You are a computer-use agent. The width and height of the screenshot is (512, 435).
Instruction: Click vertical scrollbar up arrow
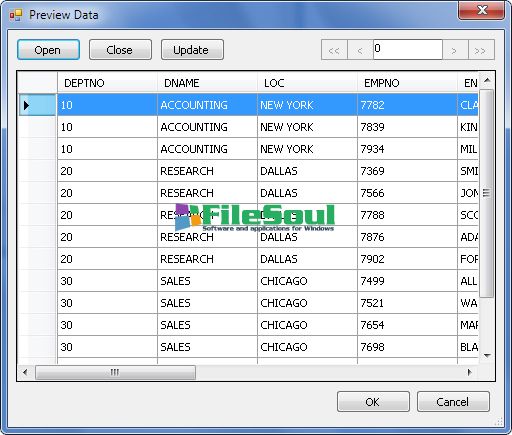487,80
